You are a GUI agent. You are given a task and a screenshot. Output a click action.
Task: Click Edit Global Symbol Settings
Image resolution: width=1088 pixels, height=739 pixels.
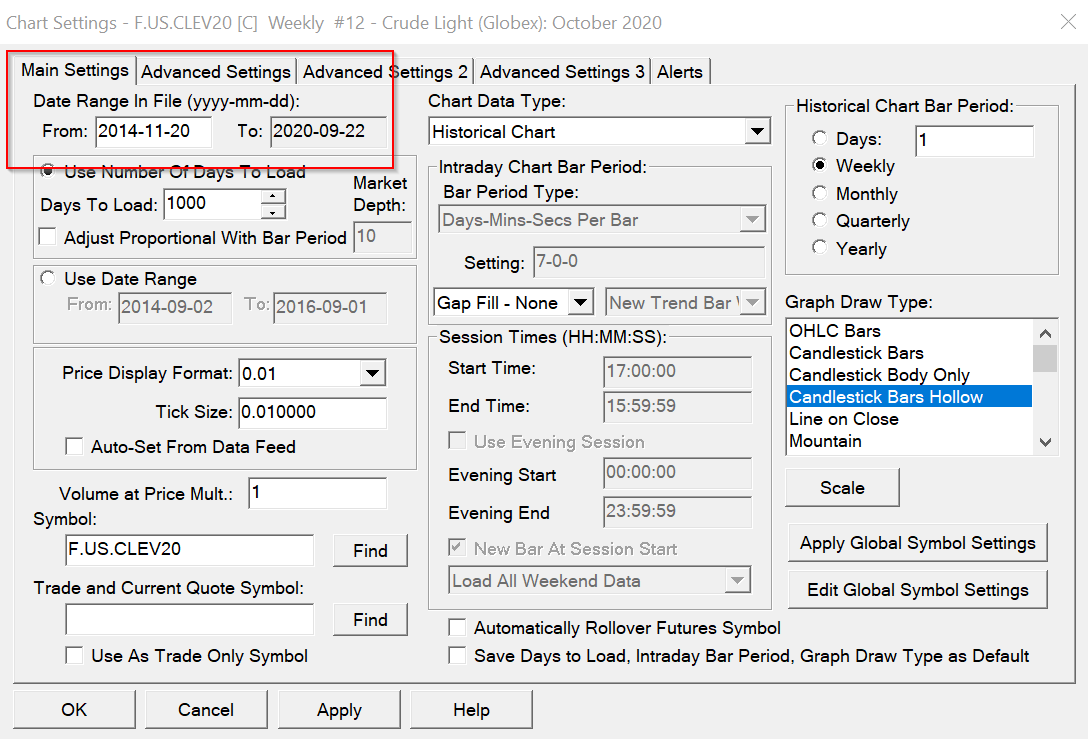click(x=917, y=590)
